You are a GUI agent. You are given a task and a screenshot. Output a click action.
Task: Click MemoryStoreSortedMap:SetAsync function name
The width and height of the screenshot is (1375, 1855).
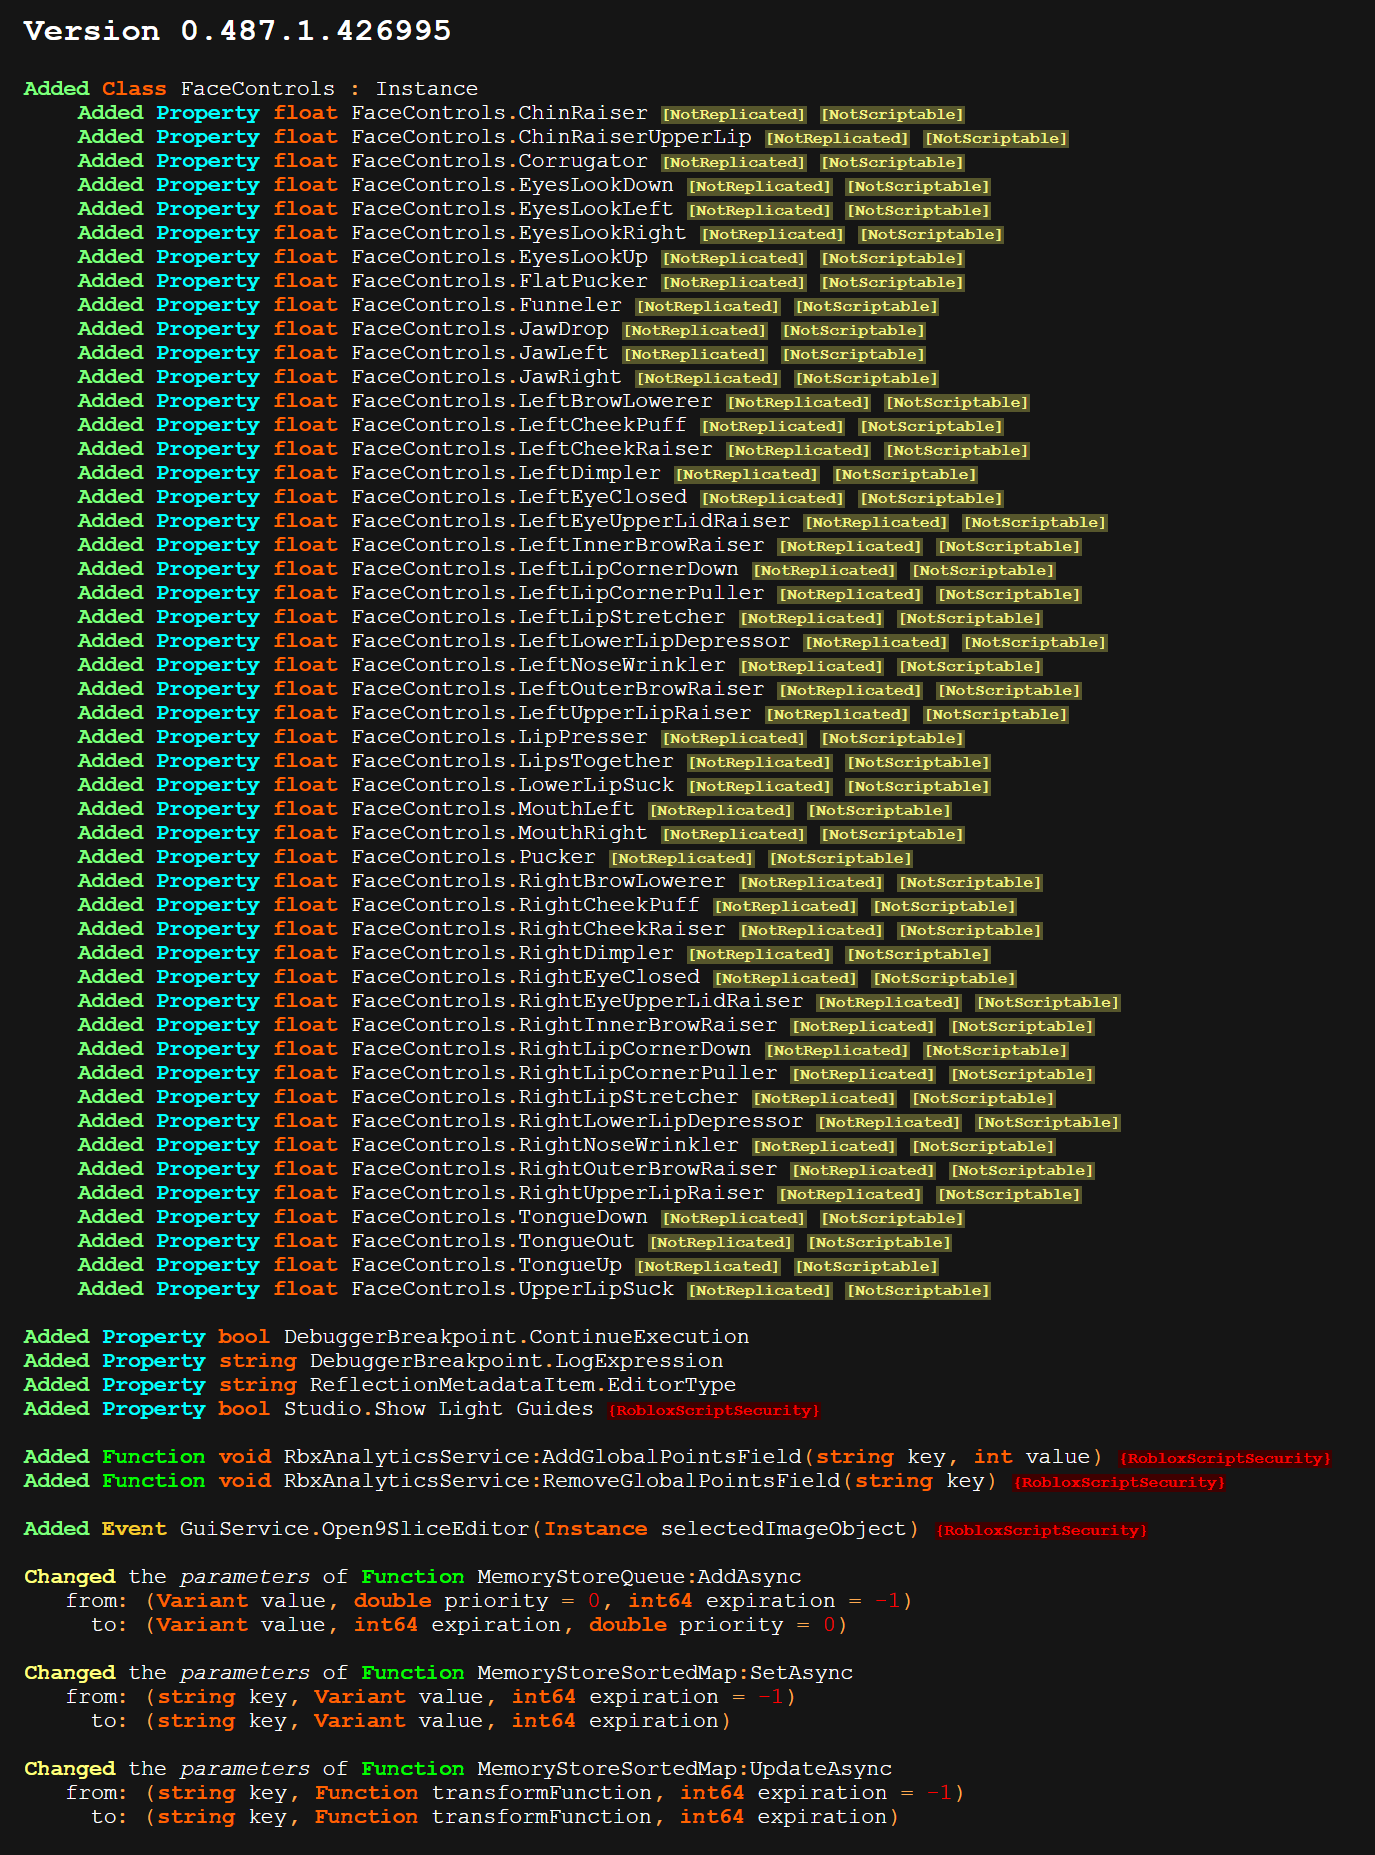(x=665, y=1673)
